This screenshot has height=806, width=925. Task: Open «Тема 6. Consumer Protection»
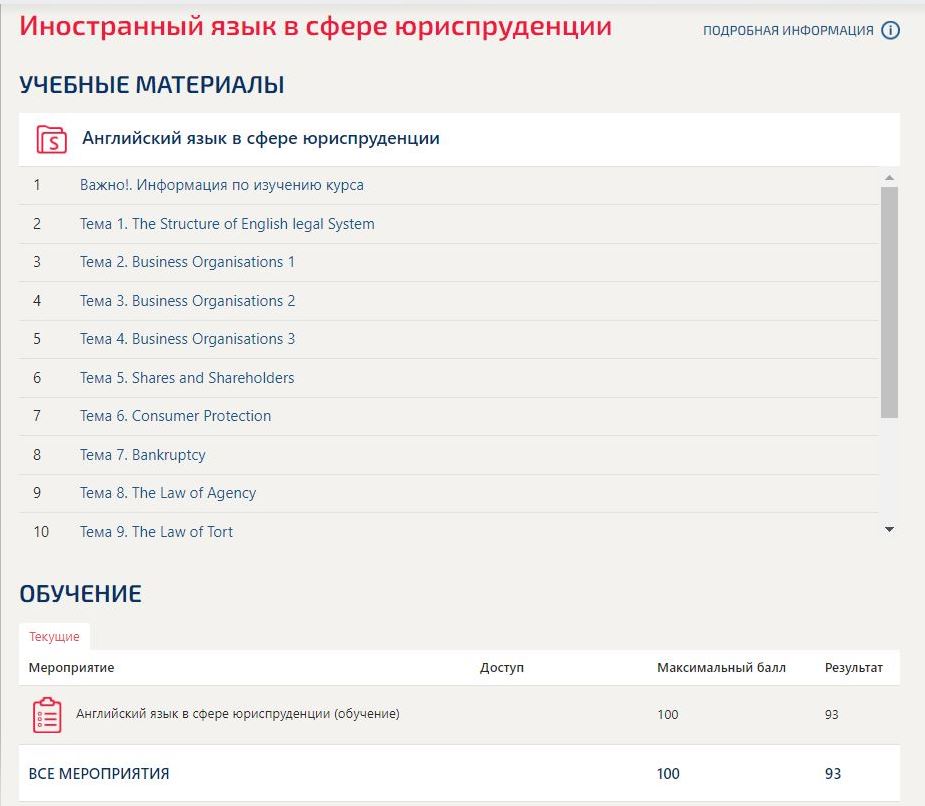(174, 416)
